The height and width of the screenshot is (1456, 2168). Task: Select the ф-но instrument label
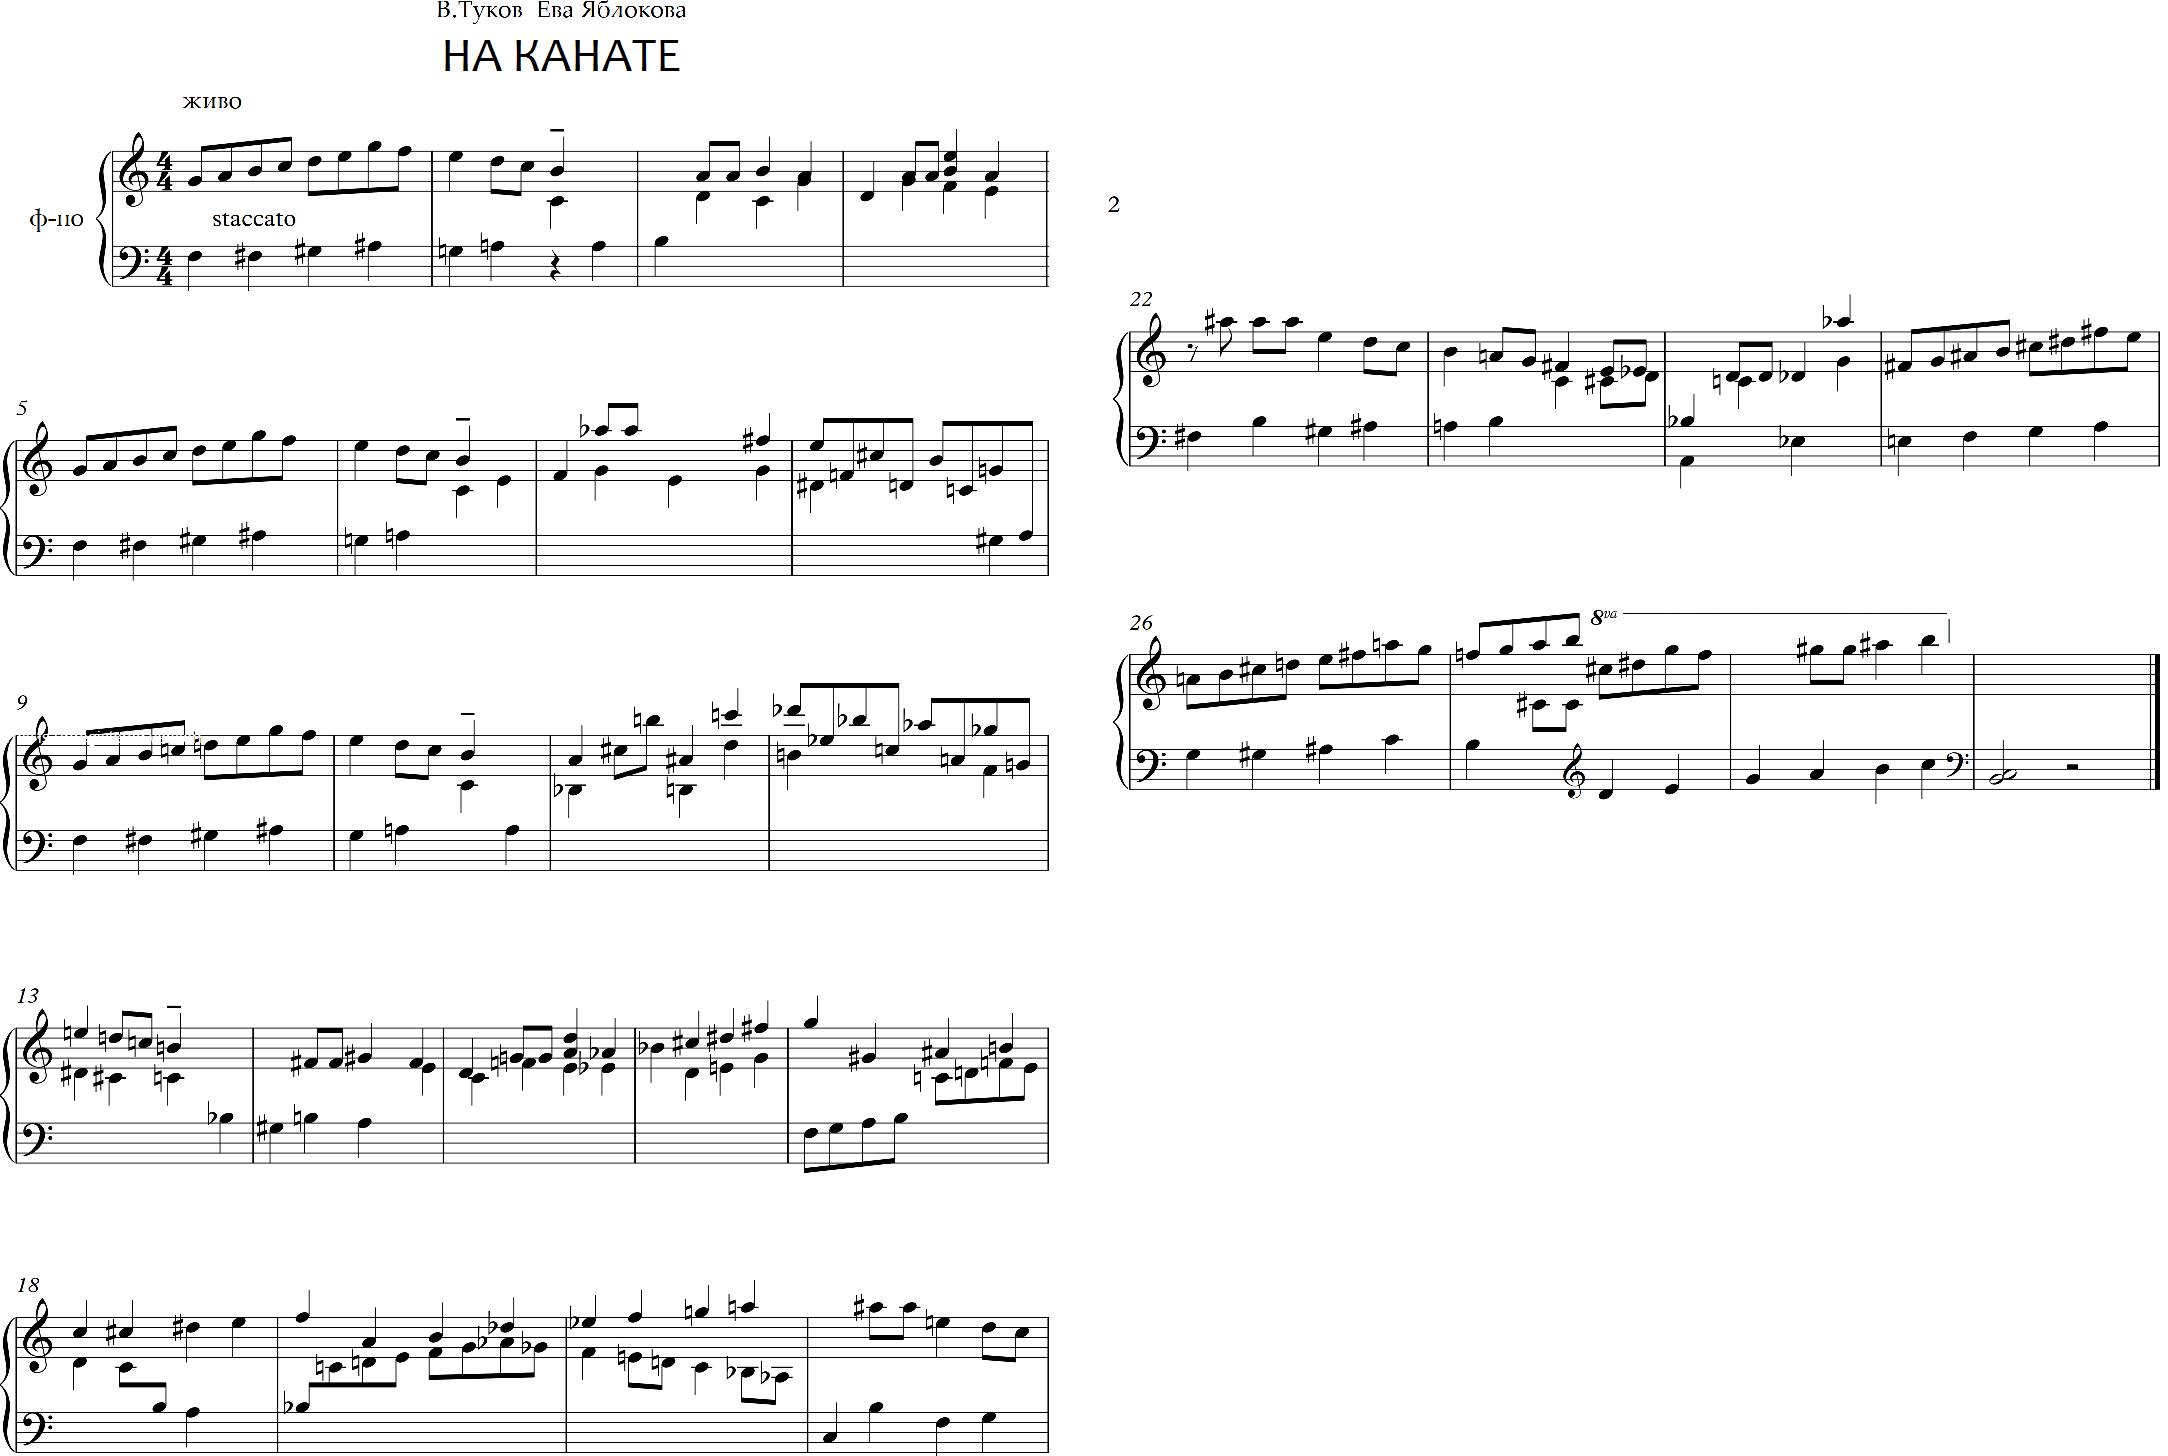pyautogui.click(x=56, y=221)
